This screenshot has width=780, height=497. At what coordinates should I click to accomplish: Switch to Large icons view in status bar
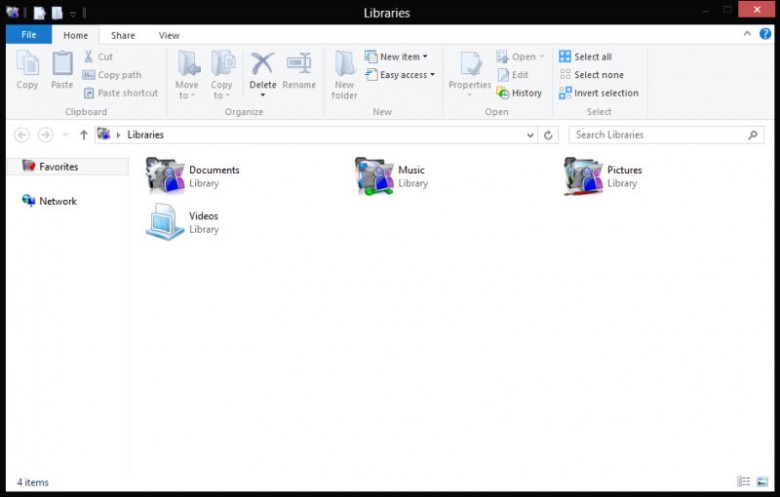(x=762, y=481)
